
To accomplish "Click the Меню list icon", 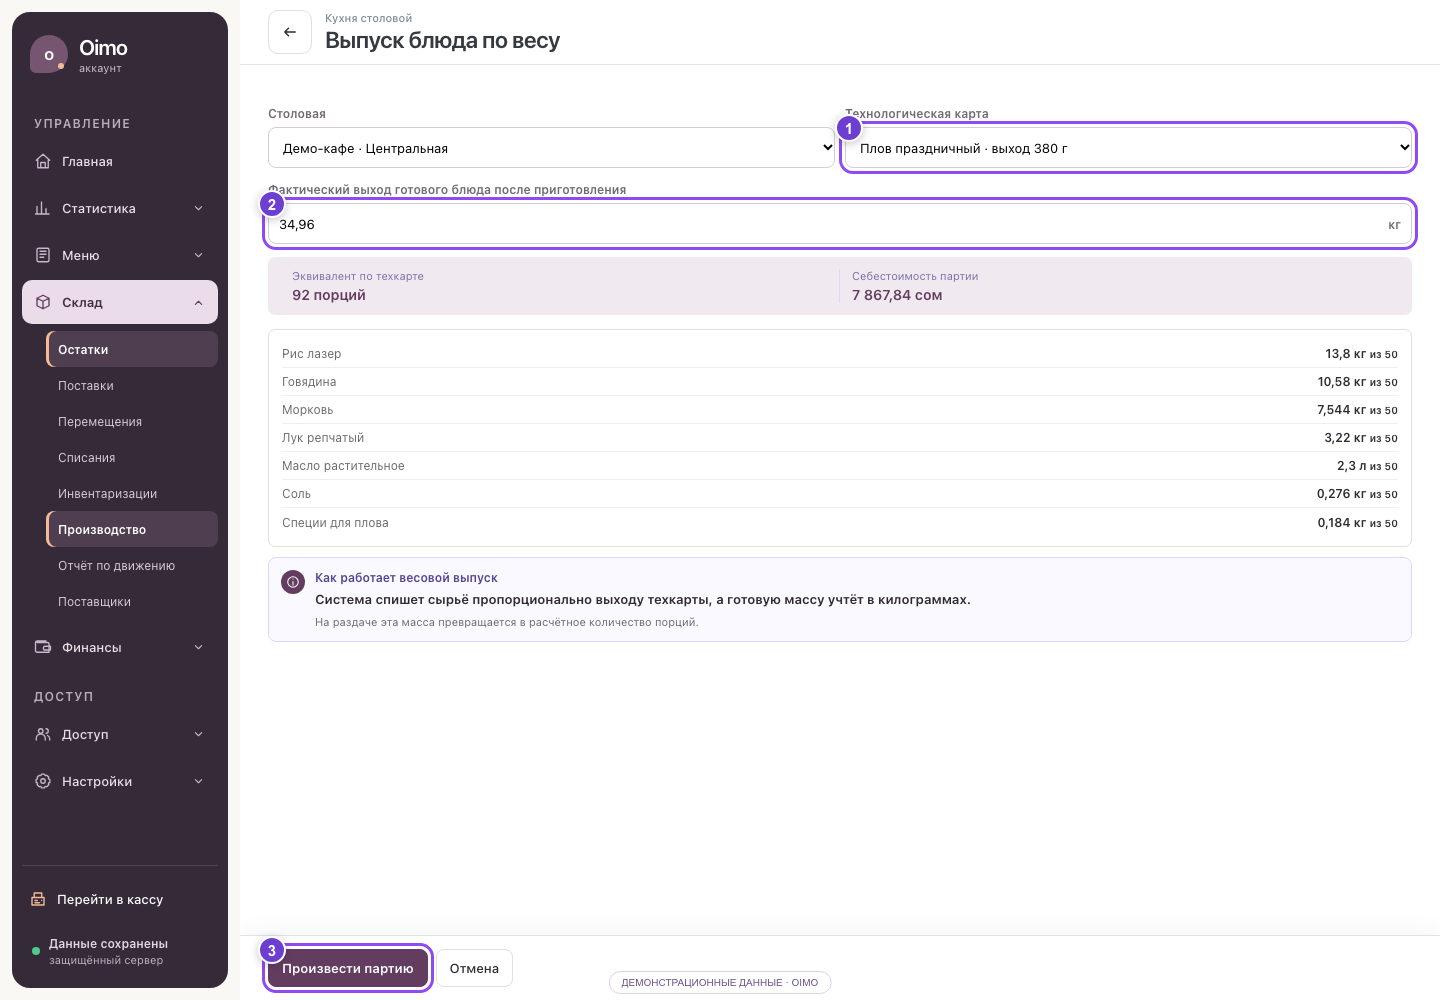I will click(43, 255).
